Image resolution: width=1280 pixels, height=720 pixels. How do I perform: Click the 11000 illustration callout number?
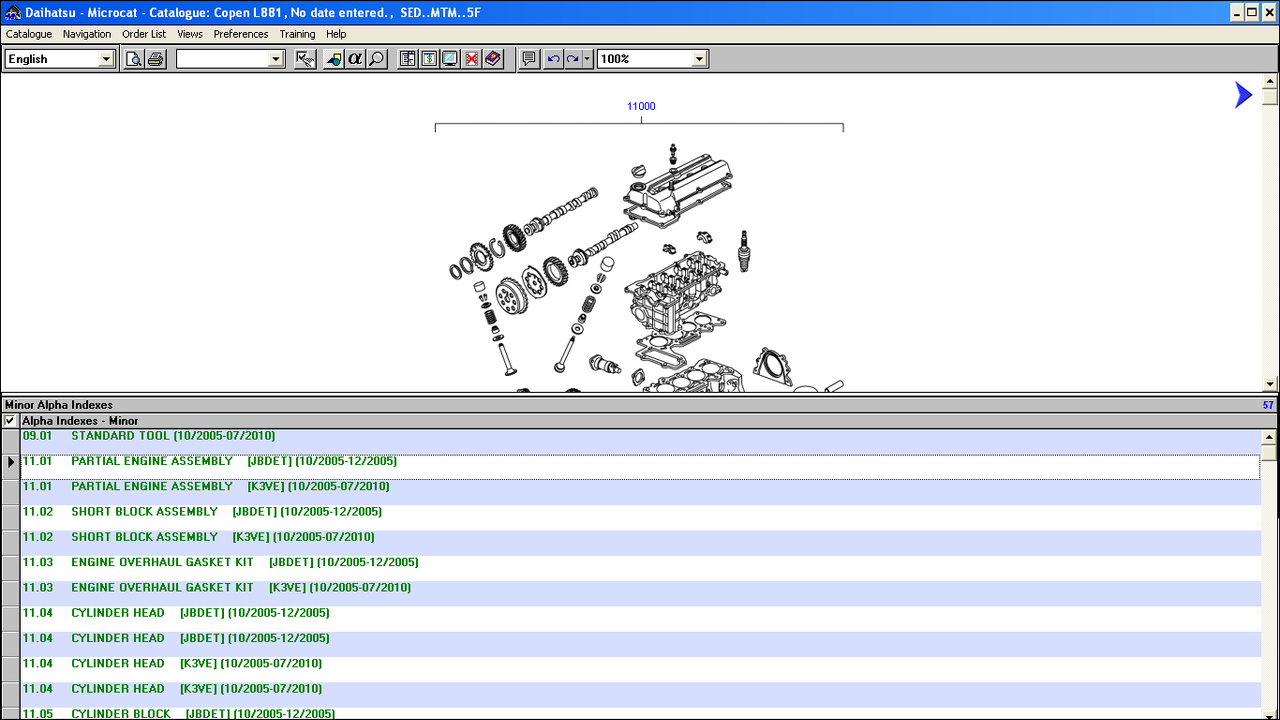point(641,106)
